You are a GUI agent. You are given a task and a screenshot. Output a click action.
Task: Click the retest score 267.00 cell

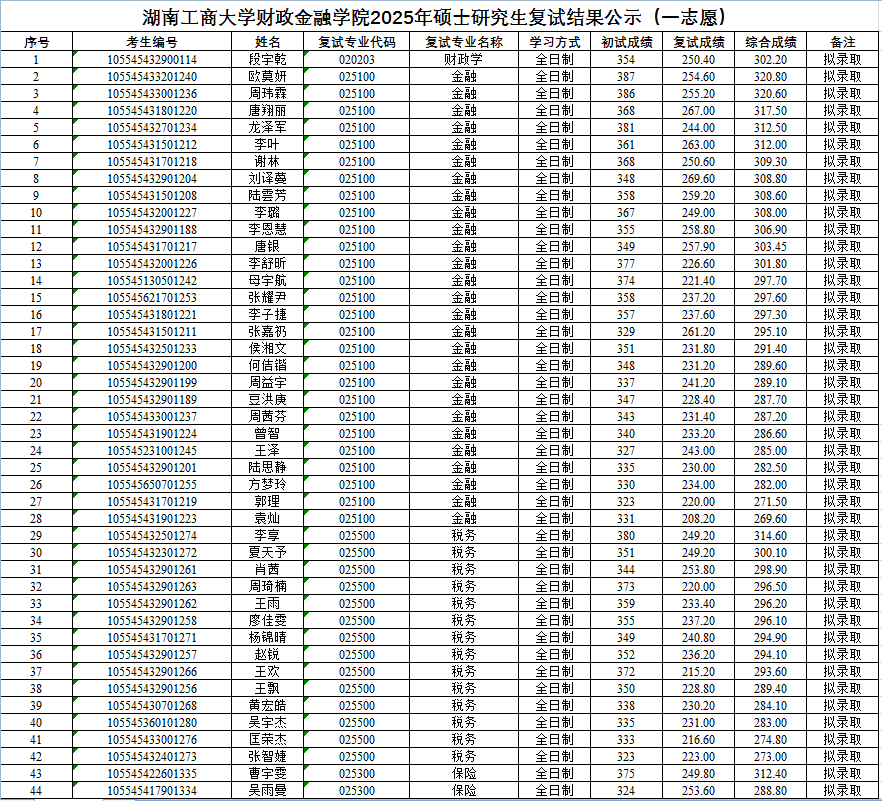(698, 110)
